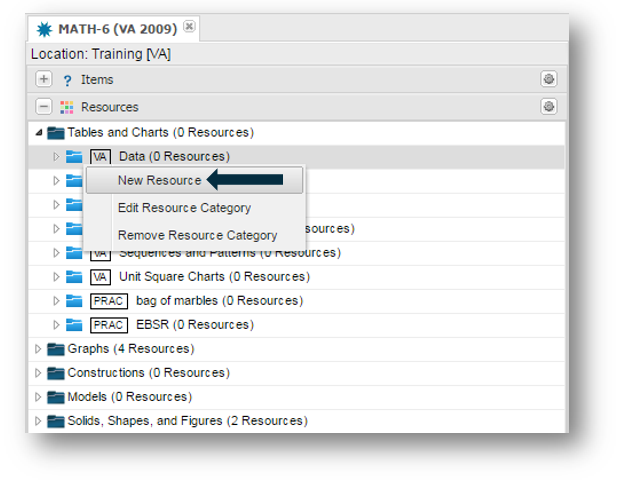Click the Graphs folder icon
The height and width of the screenshot is (487, 620).
[55, 349]
